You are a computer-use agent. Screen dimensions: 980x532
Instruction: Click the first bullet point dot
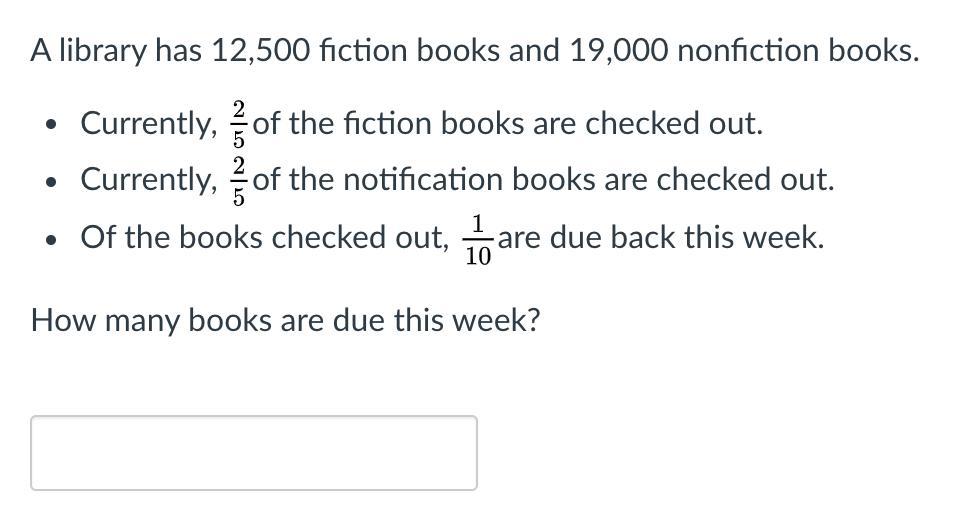51,124
